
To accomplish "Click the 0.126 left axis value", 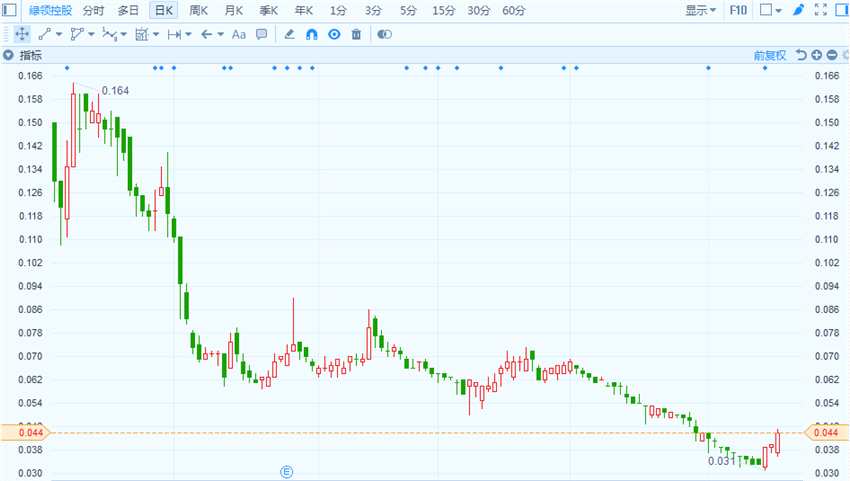I will tap(30, 193).
